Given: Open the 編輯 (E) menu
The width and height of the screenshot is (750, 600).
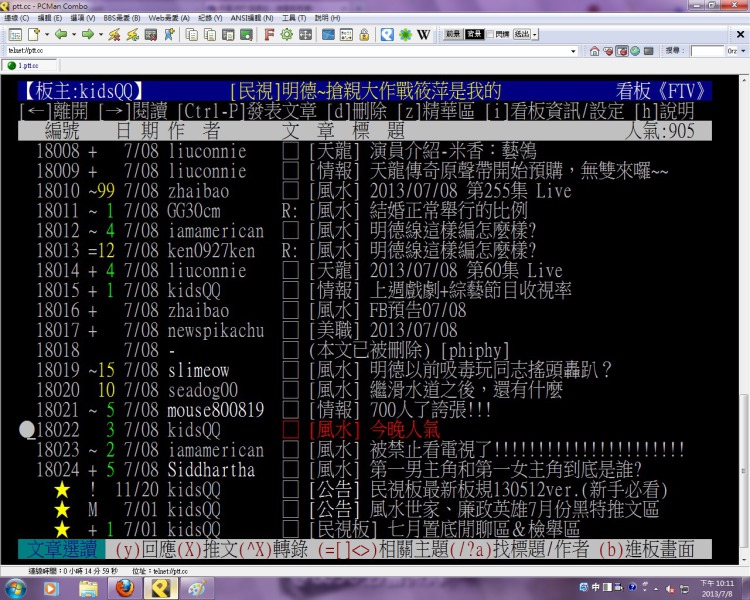Looking at the screenshot, I should coord(50,18).
